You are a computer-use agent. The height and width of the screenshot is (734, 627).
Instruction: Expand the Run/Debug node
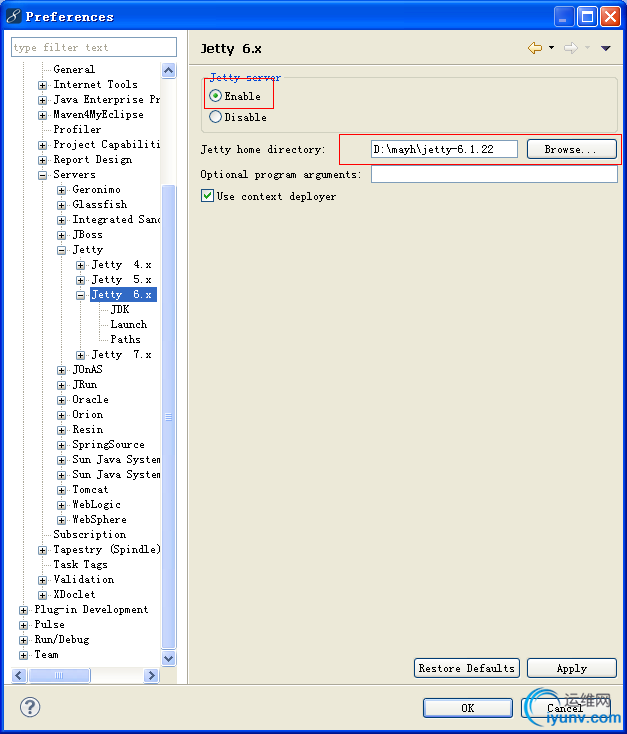click(23, 640)
